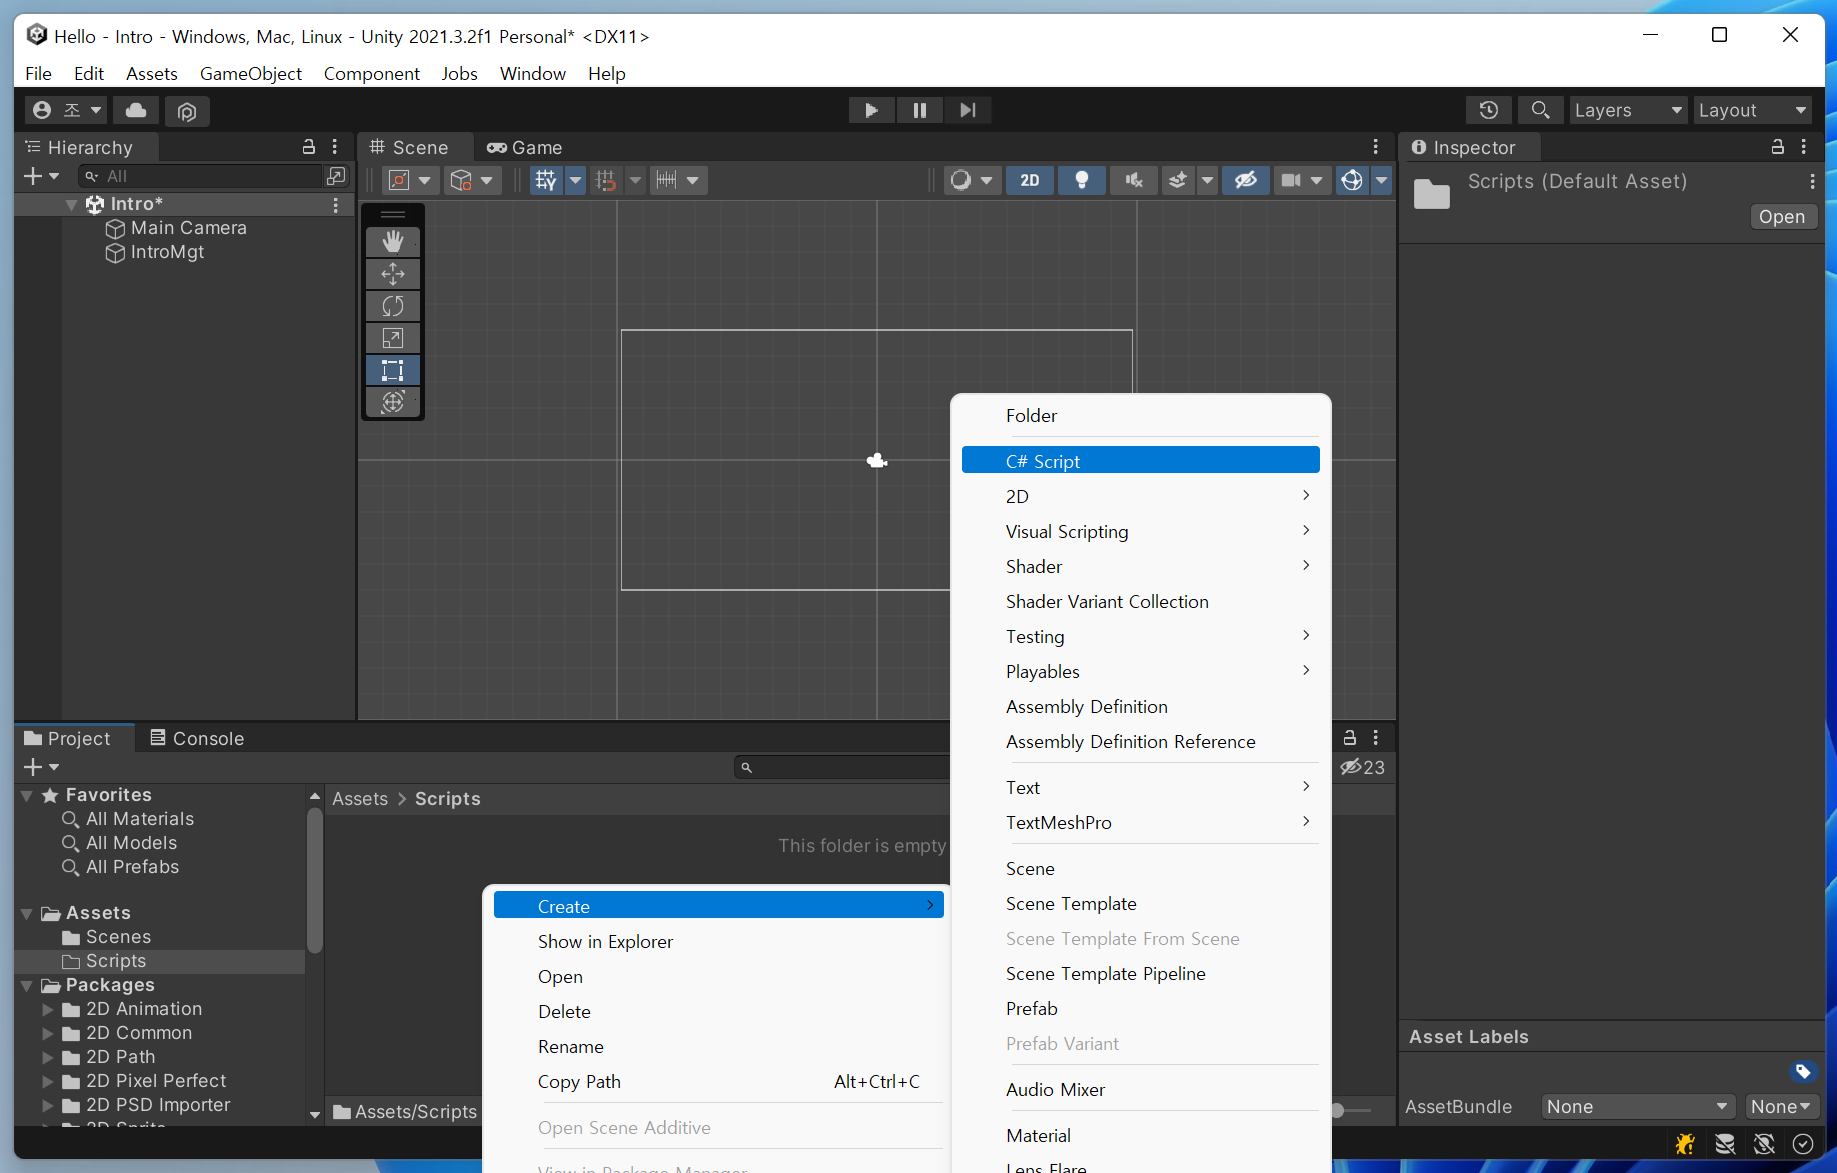The width and height of the screenshot is (1837, 1173).
Task: Select the Rect transform tool
Action: pyautogui.click(x=393, y=370)
